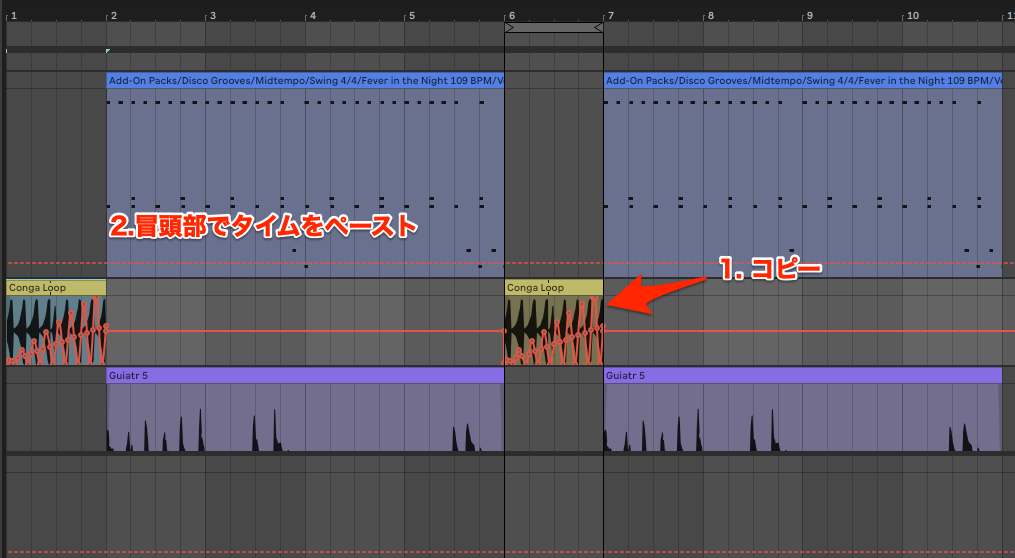This screenshot has height=558, width=1015.
Task: Click the second Guiatr 5 clip title bar
Action: pyautogui.click(x=802, y=375)
